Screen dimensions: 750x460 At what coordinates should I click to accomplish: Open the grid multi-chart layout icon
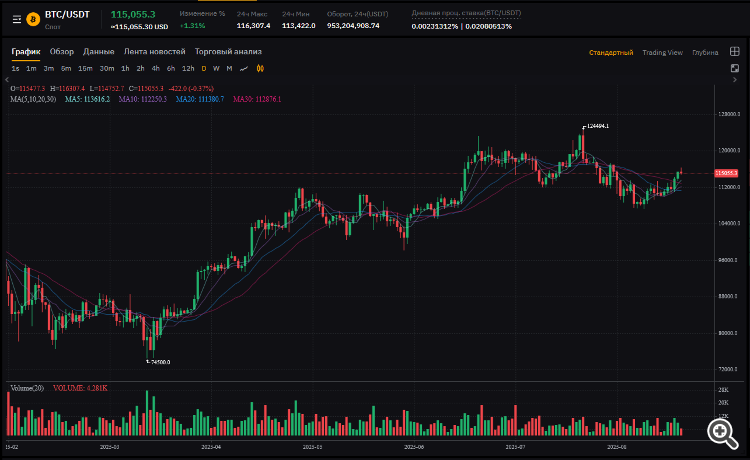734,52
